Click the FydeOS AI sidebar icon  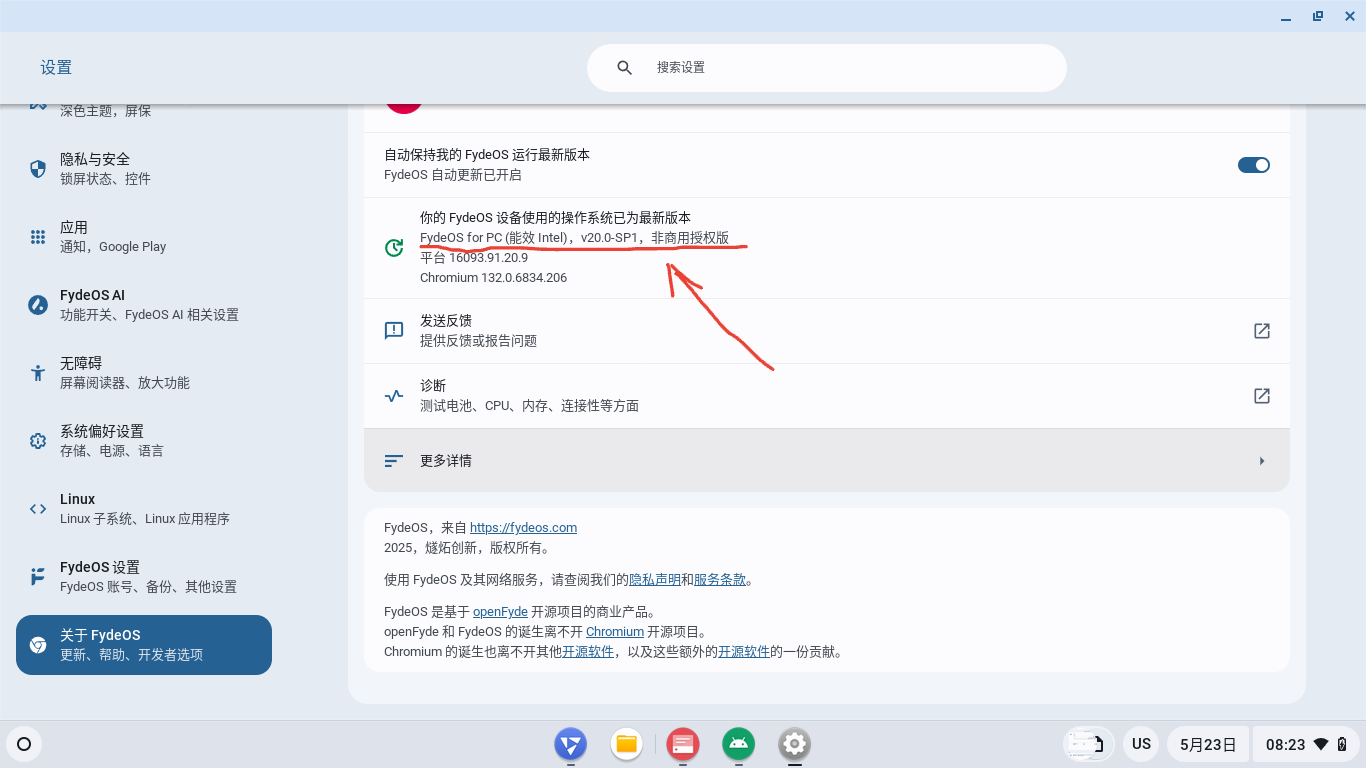pyautogui.click(x=38, y=305)
